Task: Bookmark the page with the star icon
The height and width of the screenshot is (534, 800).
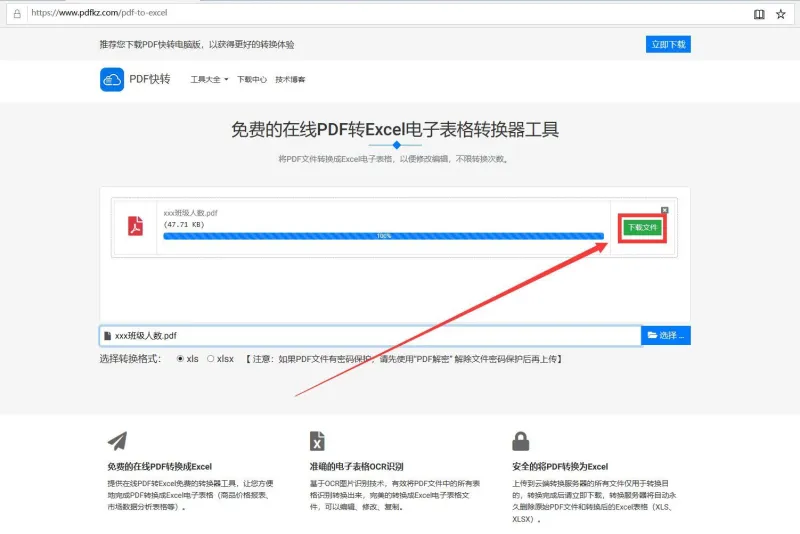Action: point(781,14)
